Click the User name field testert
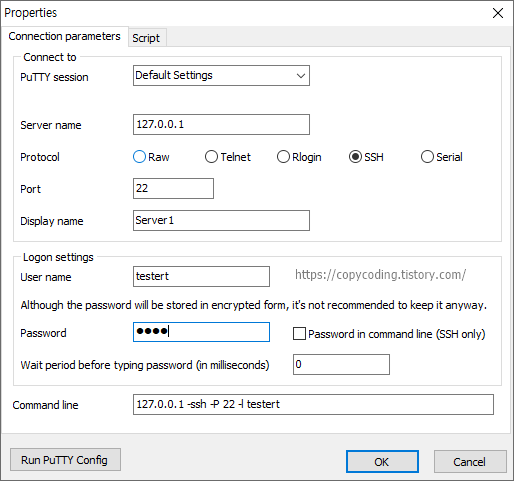This screenshot has height=481, width=514. [x=201, y=276]
